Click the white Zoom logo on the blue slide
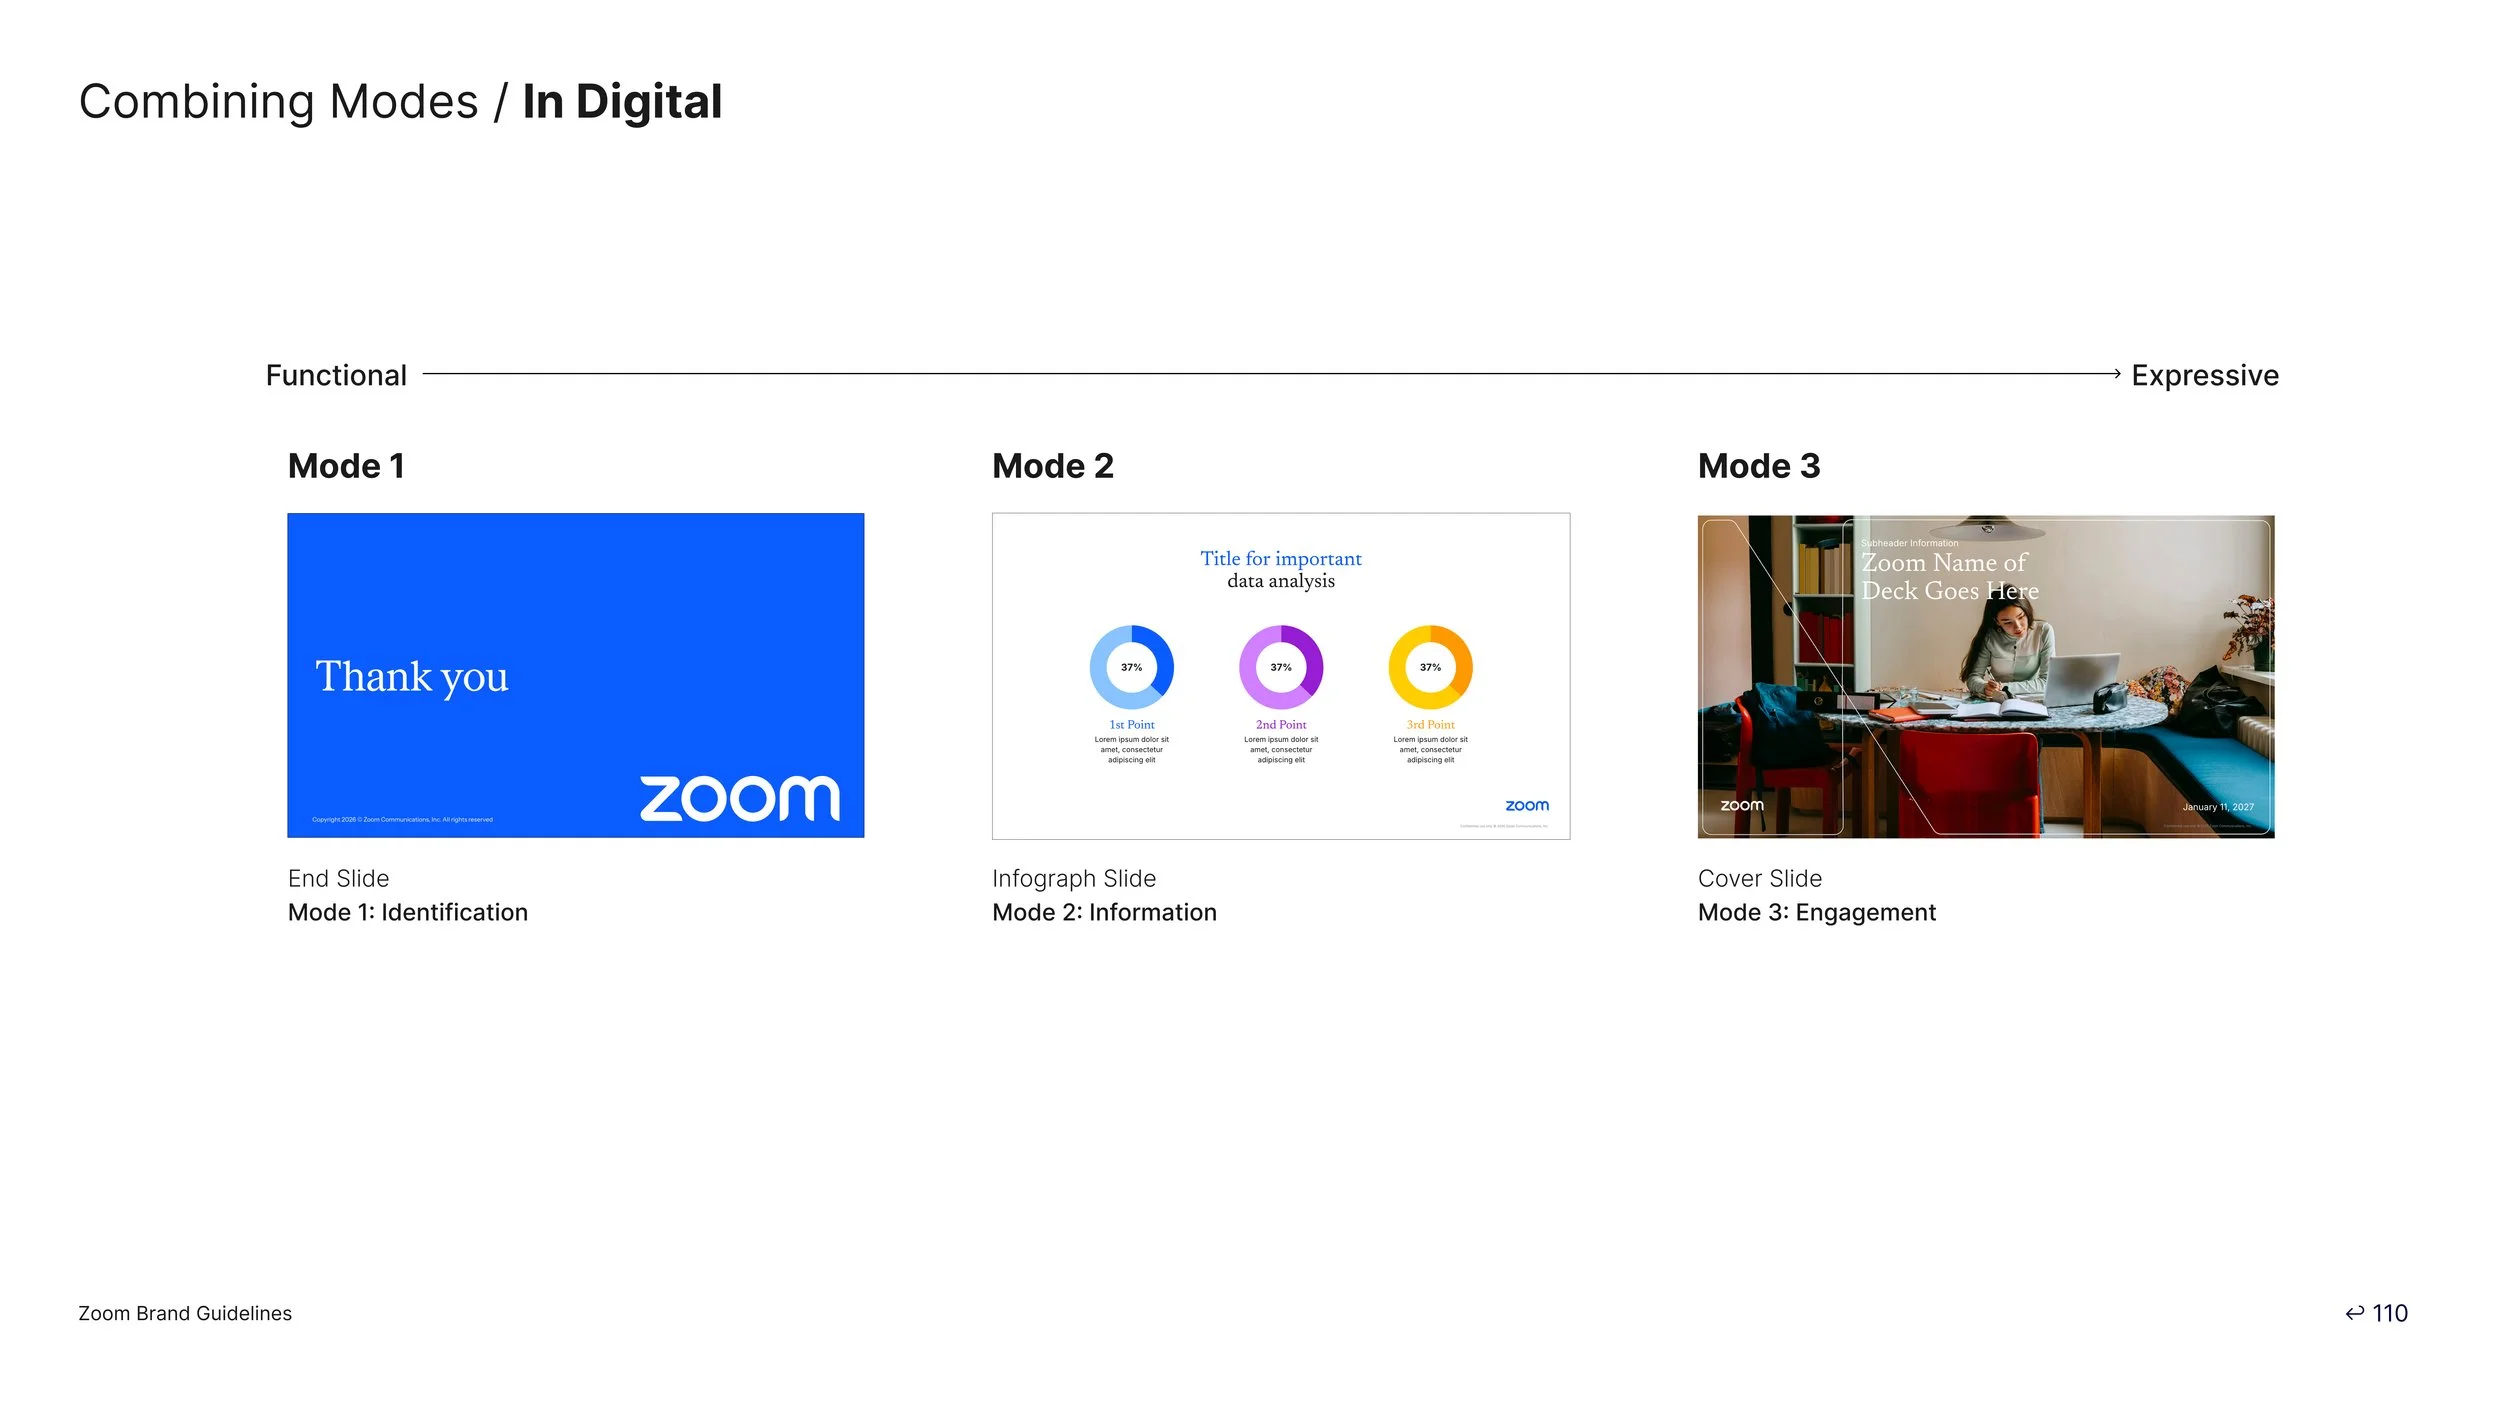 [740, 798]
